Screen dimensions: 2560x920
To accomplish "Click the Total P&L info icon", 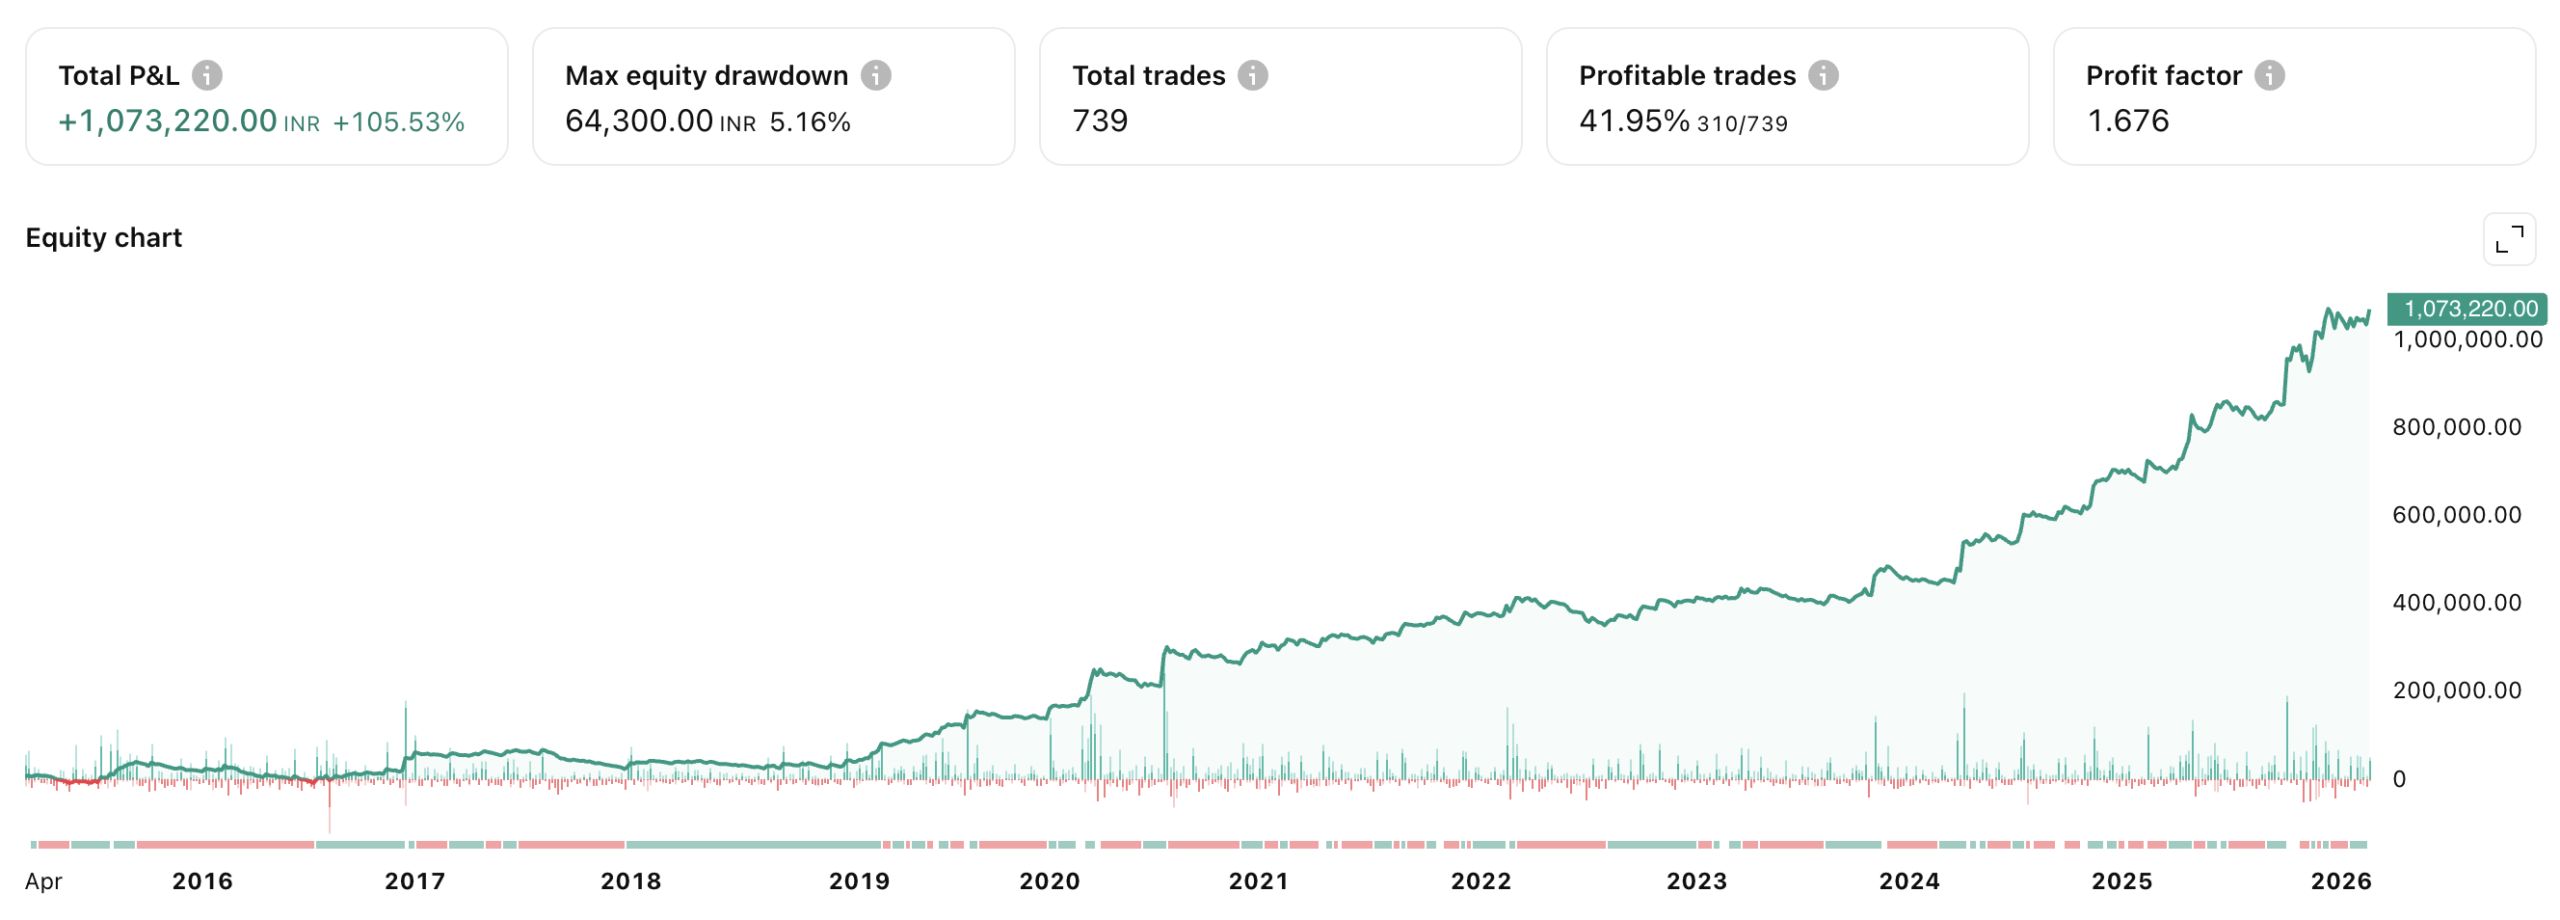I will [207, 74].
